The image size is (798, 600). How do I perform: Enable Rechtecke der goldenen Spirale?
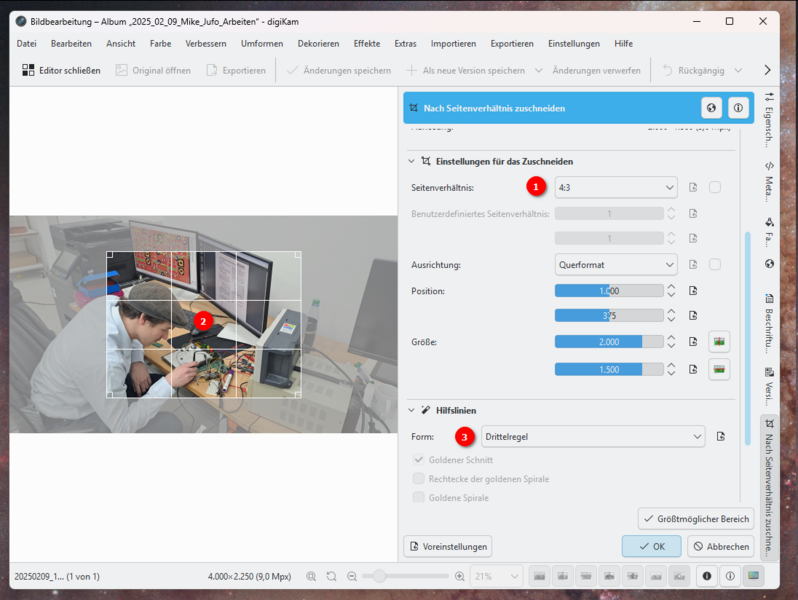(x=418, y=478)
